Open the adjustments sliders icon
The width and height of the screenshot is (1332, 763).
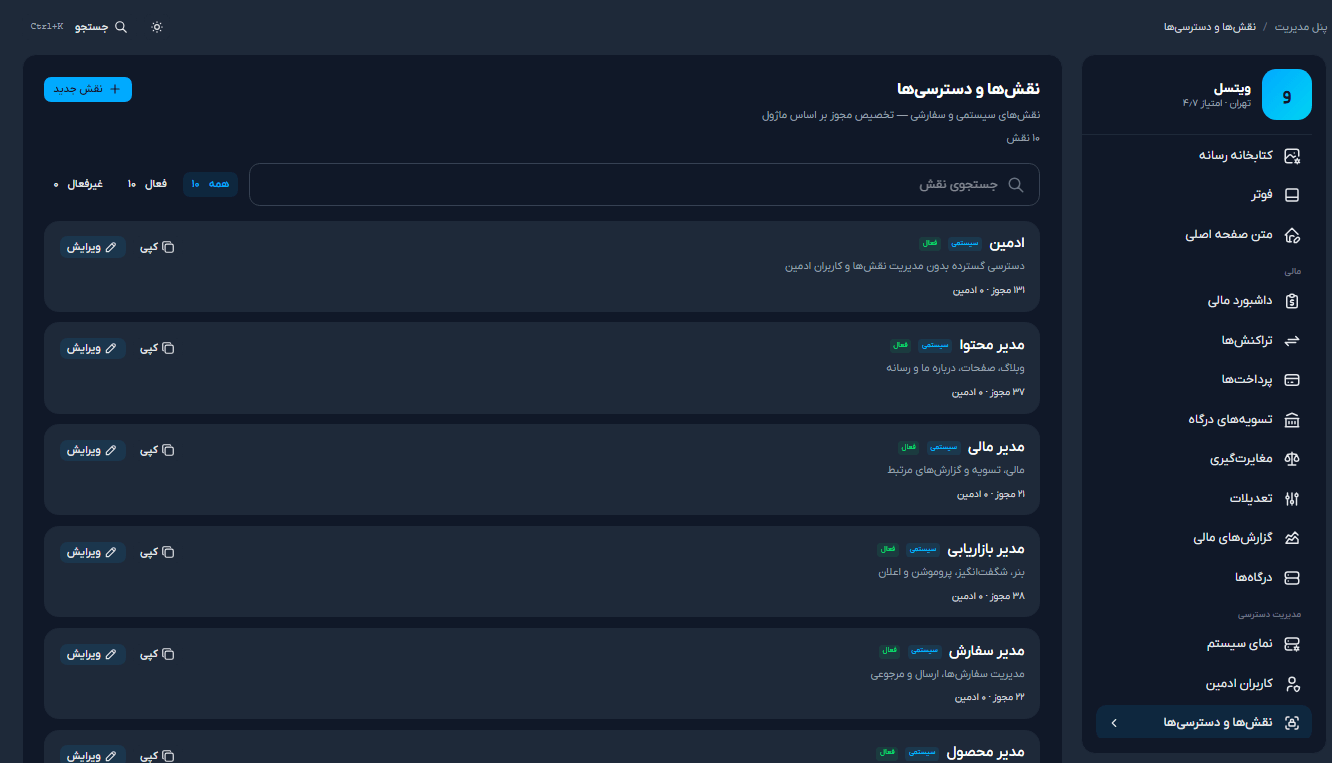(1292, 498)
